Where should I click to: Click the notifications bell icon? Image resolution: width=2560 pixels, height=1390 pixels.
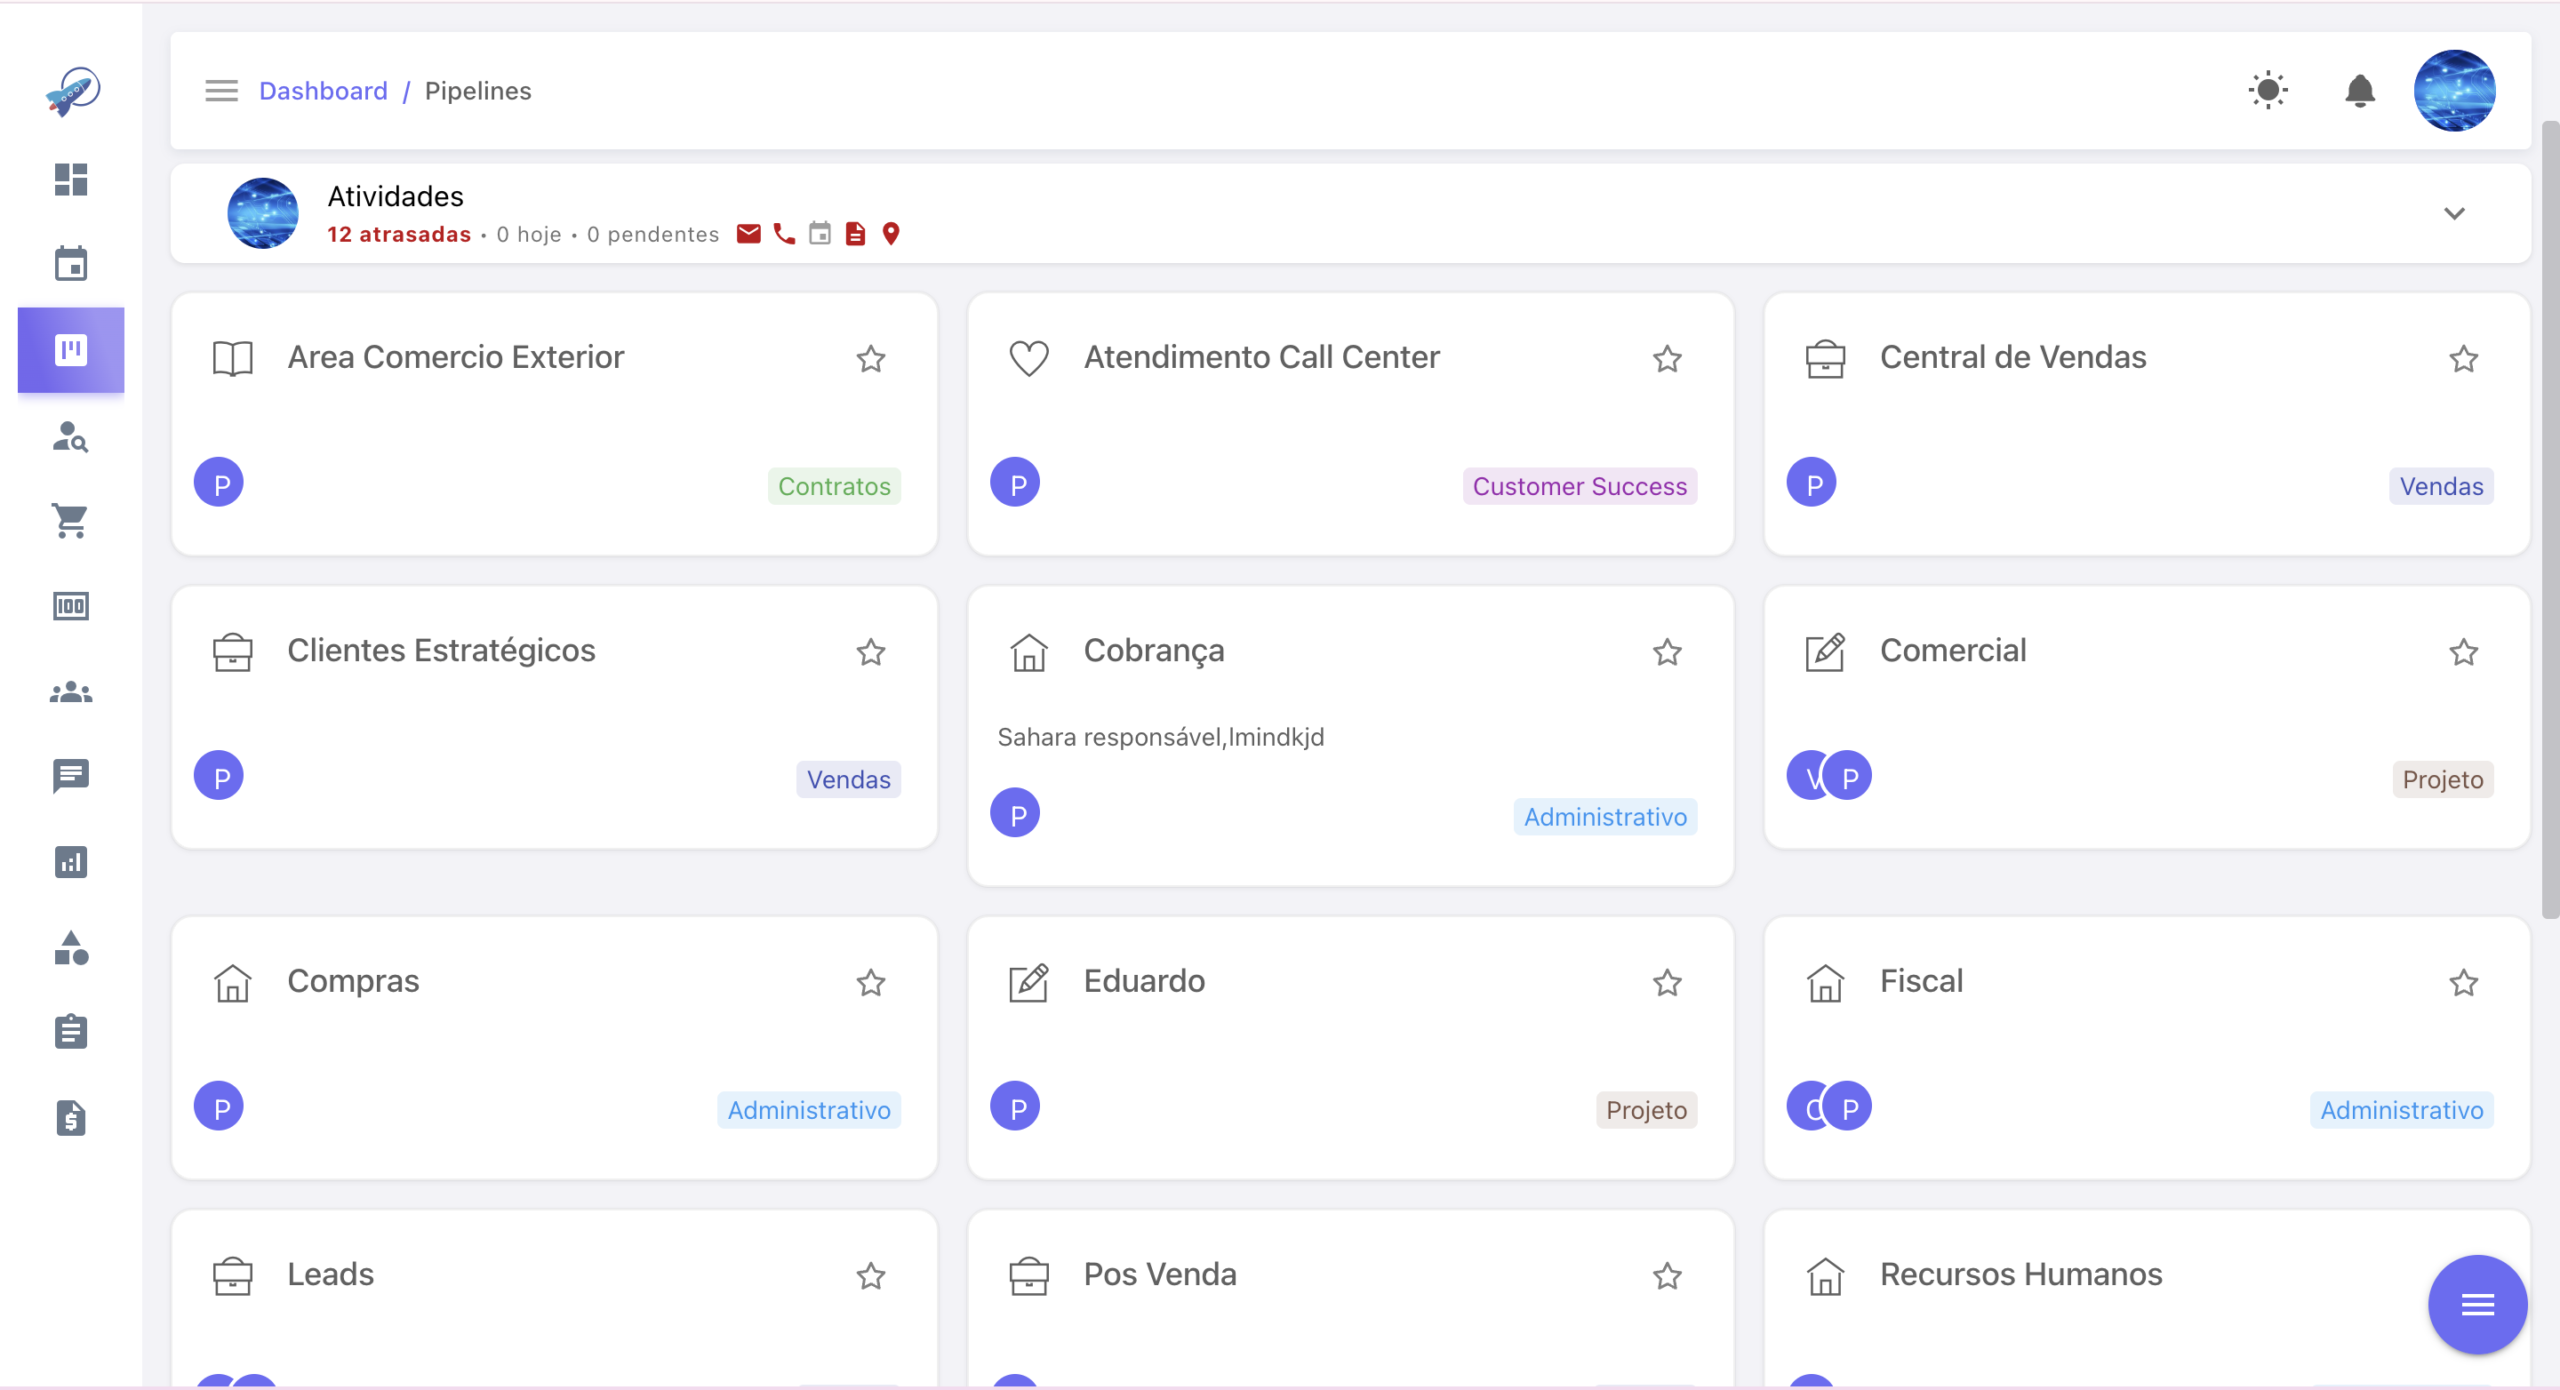pos(2360,91)
